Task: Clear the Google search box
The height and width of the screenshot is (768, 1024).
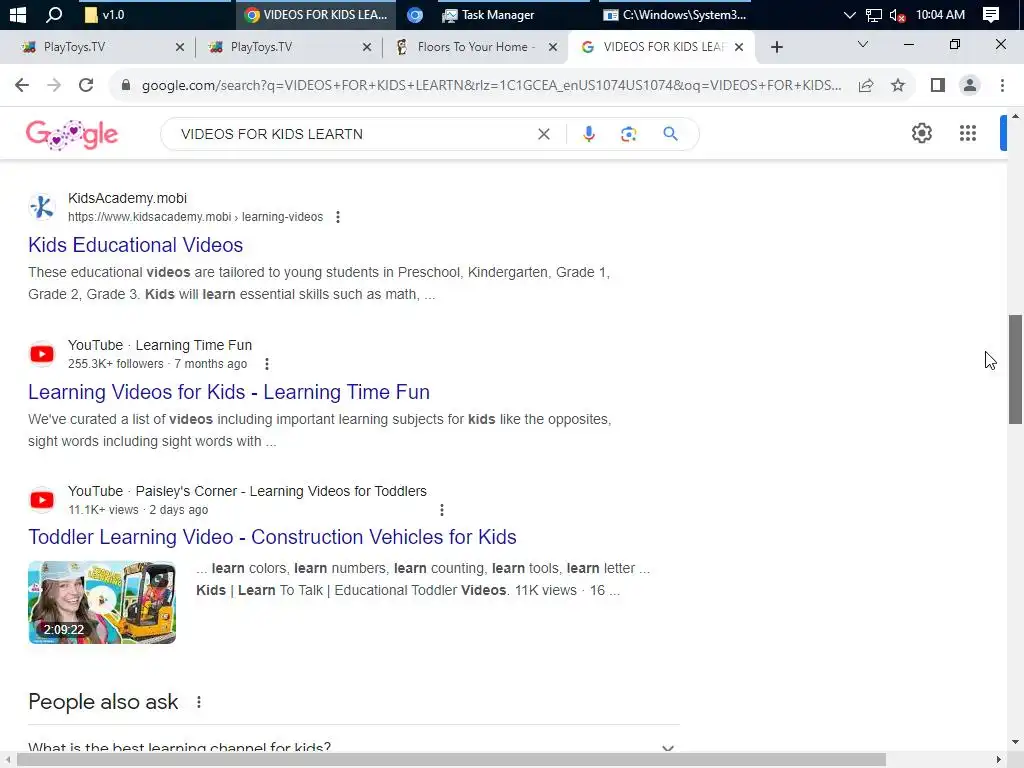Action: pos(543,134)
